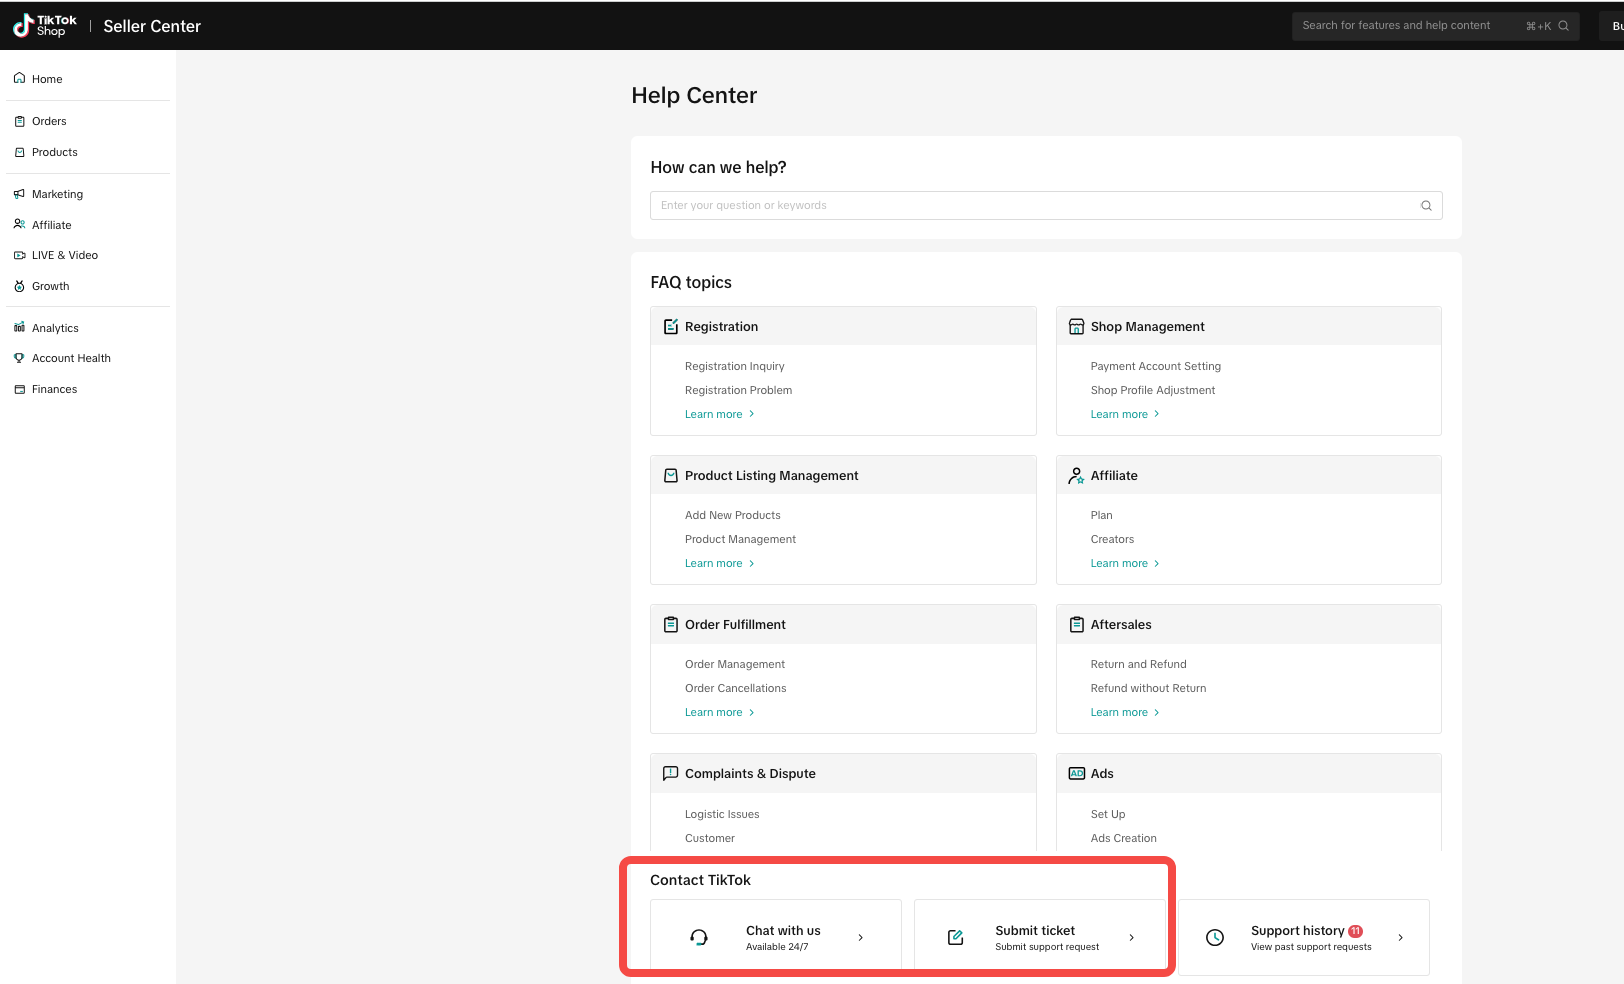Open Learn more under Registration
The width and height of the screenshot is (1624, 984).
pos(720,415)
